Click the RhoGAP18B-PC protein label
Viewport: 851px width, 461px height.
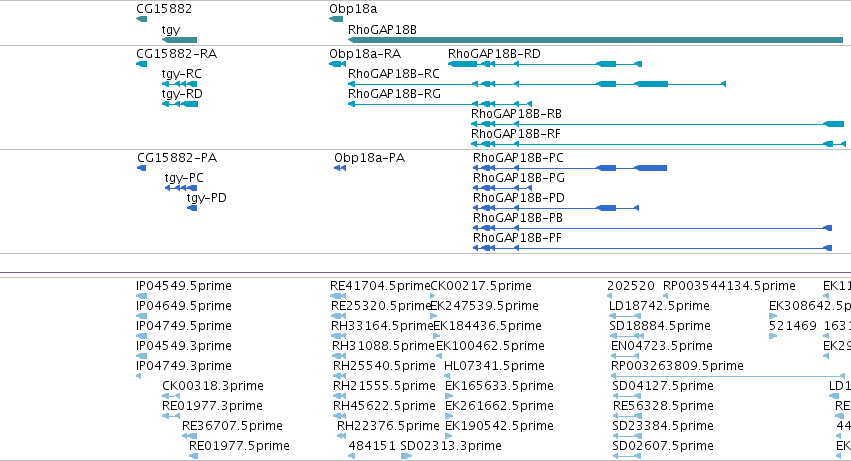tap(518, 158)
